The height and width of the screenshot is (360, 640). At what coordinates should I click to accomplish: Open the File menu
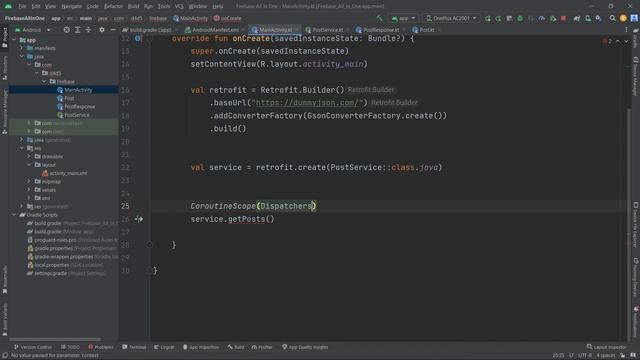pyautogui.click(x=22, y=7)
